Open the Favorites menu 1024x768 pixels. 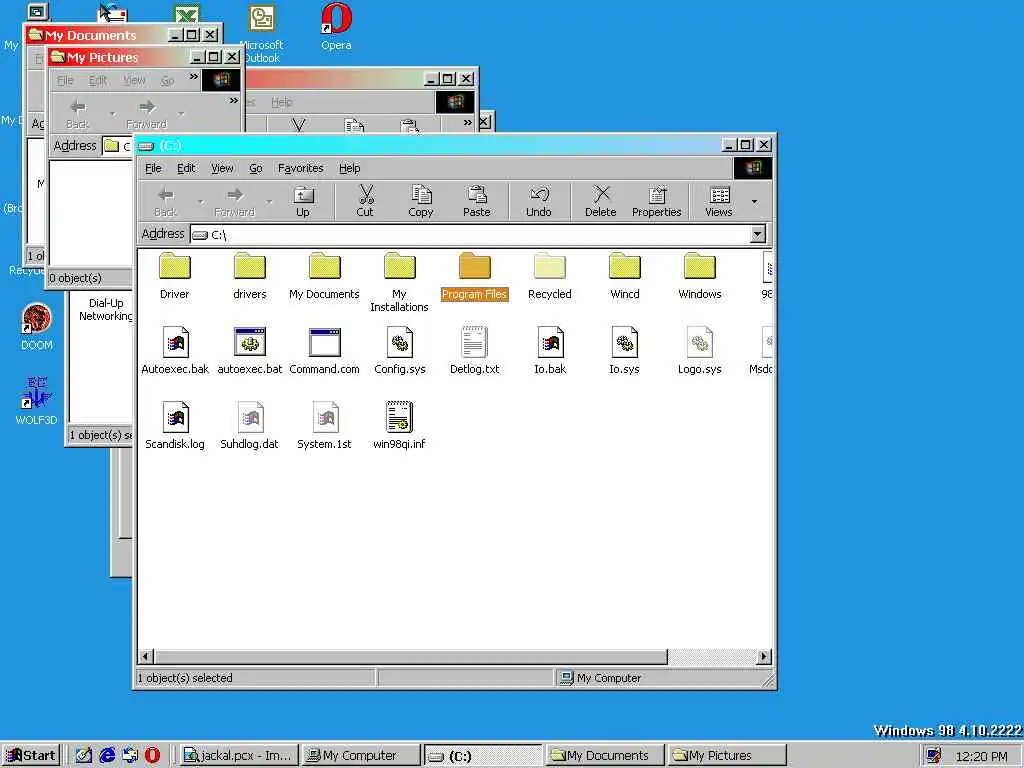(300, 168)
